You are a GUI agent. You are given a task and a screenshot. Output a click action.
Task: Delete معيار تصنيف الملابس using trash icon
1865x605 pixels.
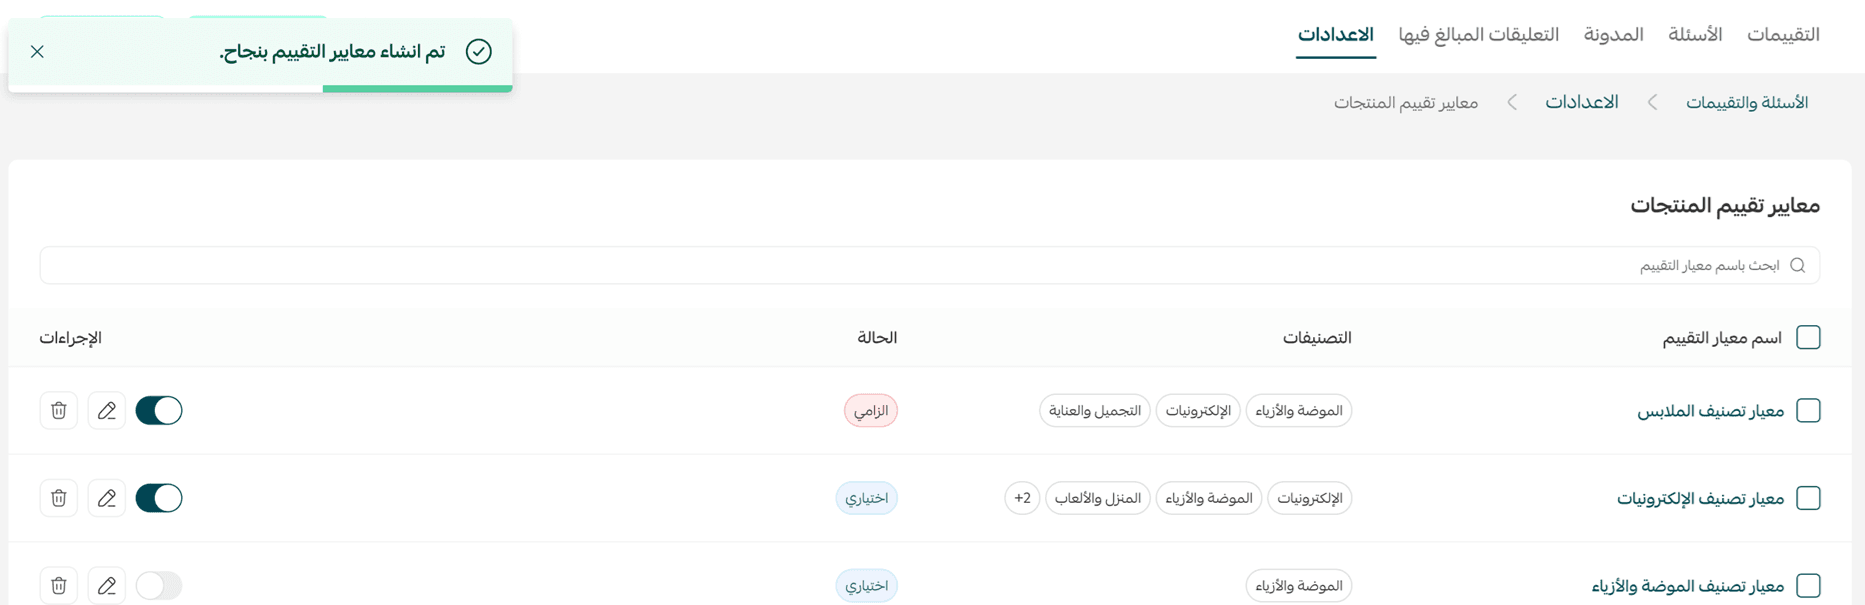pyautogui.click(x=59, y=410)
